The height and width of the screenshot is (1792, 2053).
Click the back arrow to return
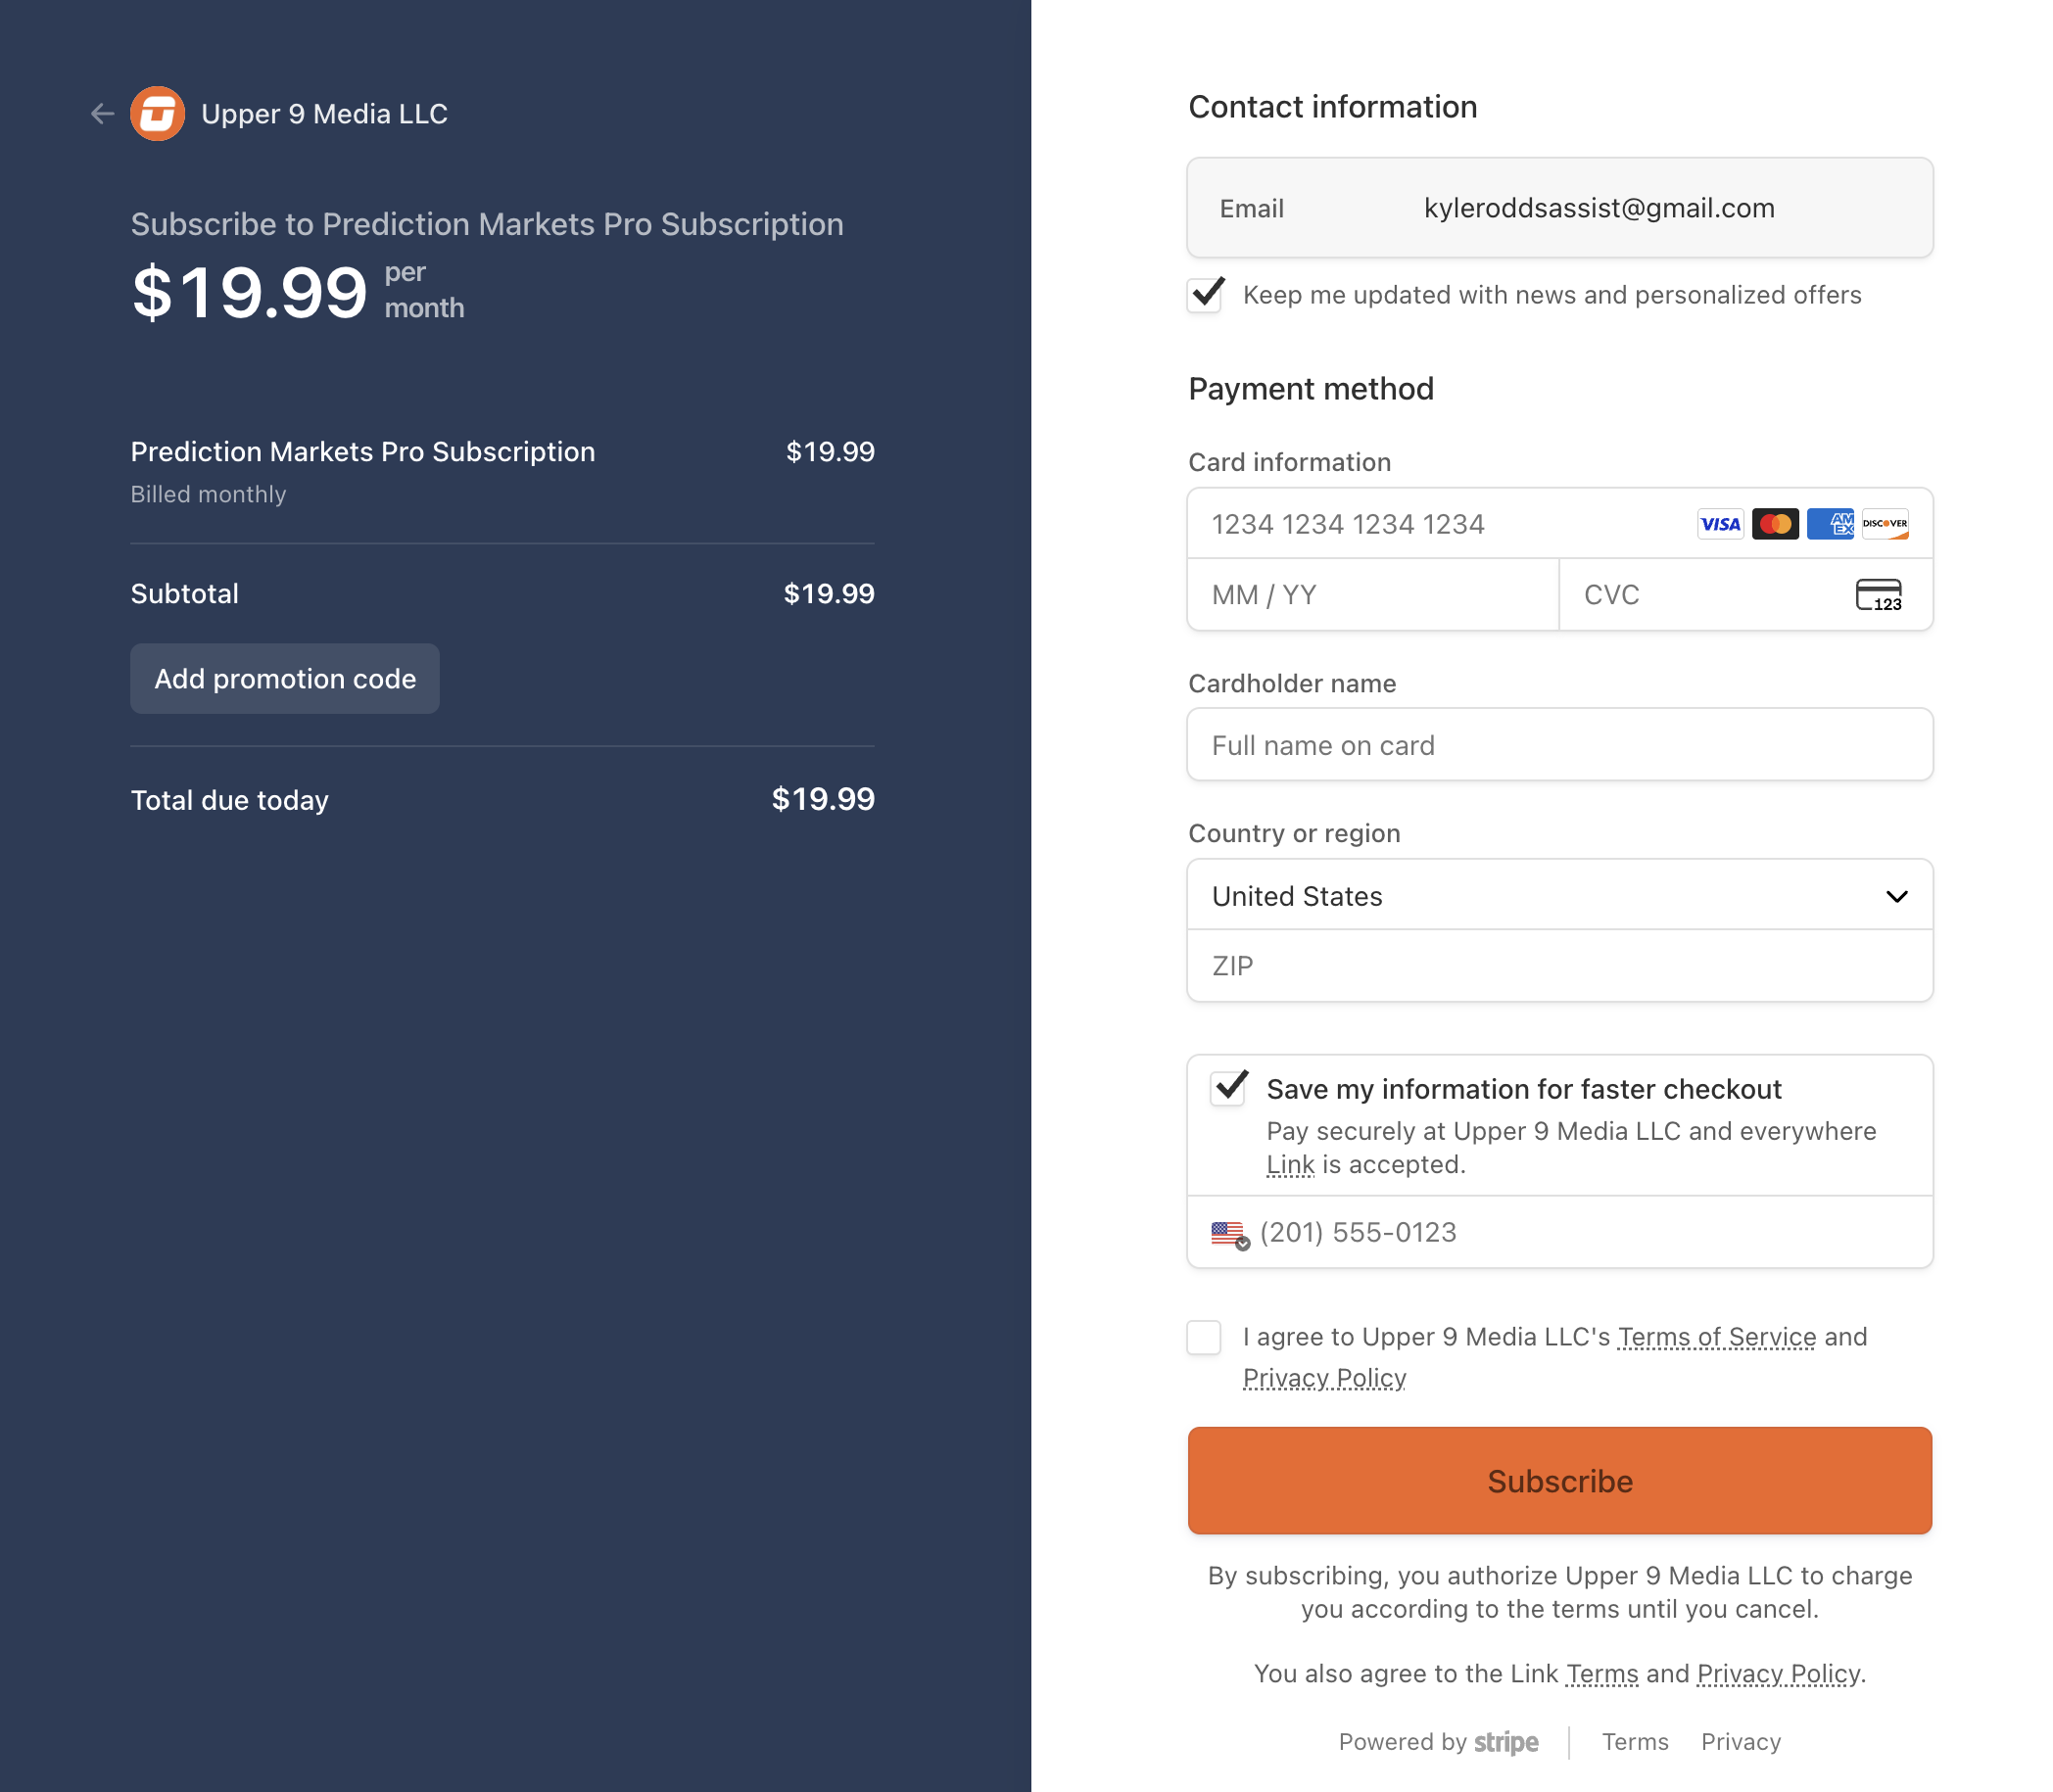pos(101,113)
